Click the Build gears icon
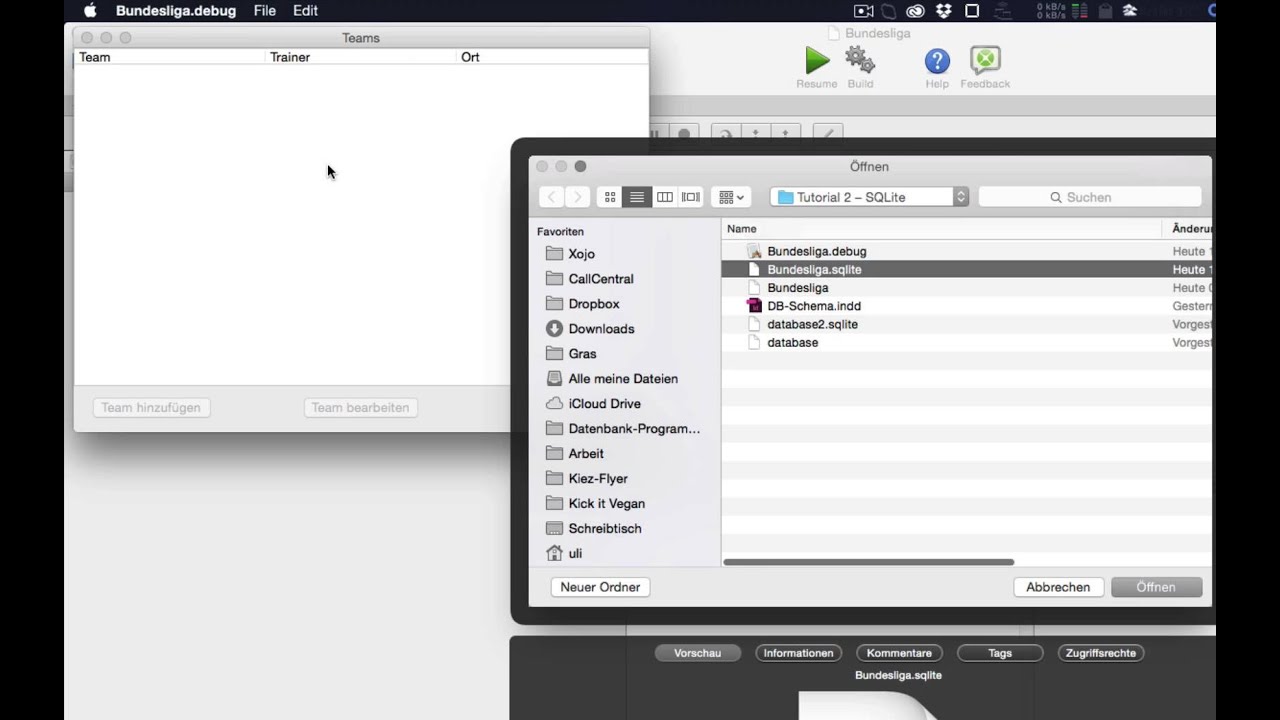This screenshot has width=1280, height=720. 860,61
